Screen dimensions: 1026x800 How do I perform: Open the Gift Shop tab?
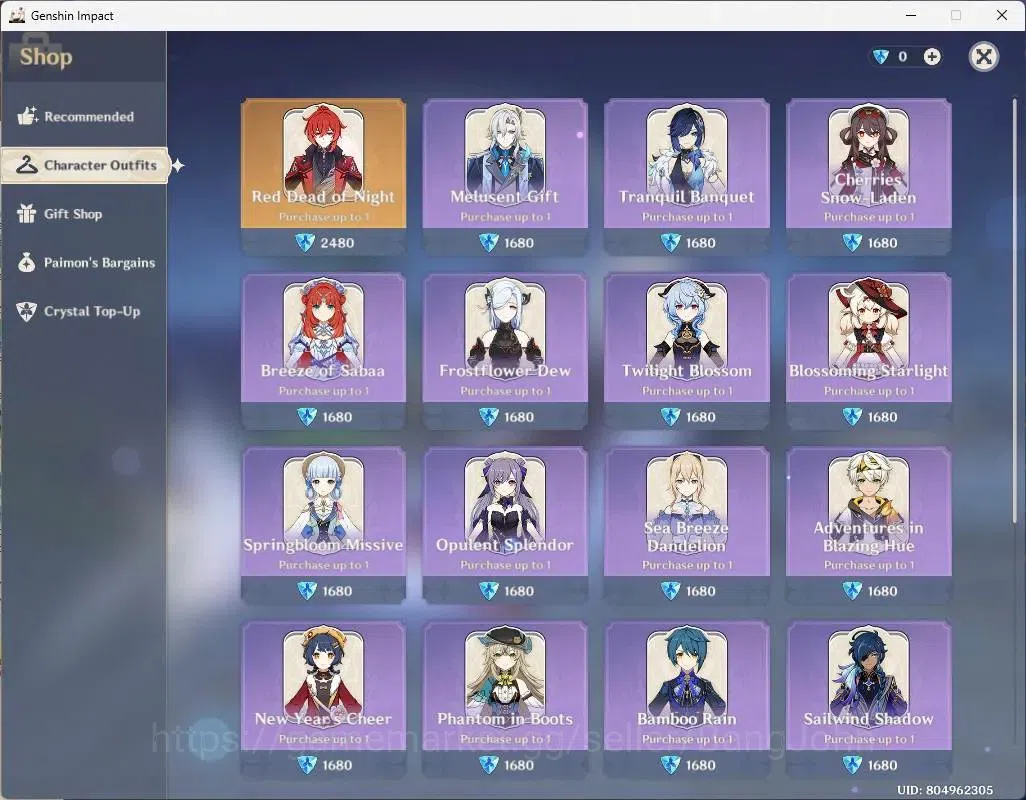pyautogui.click(x=83, y=214)
